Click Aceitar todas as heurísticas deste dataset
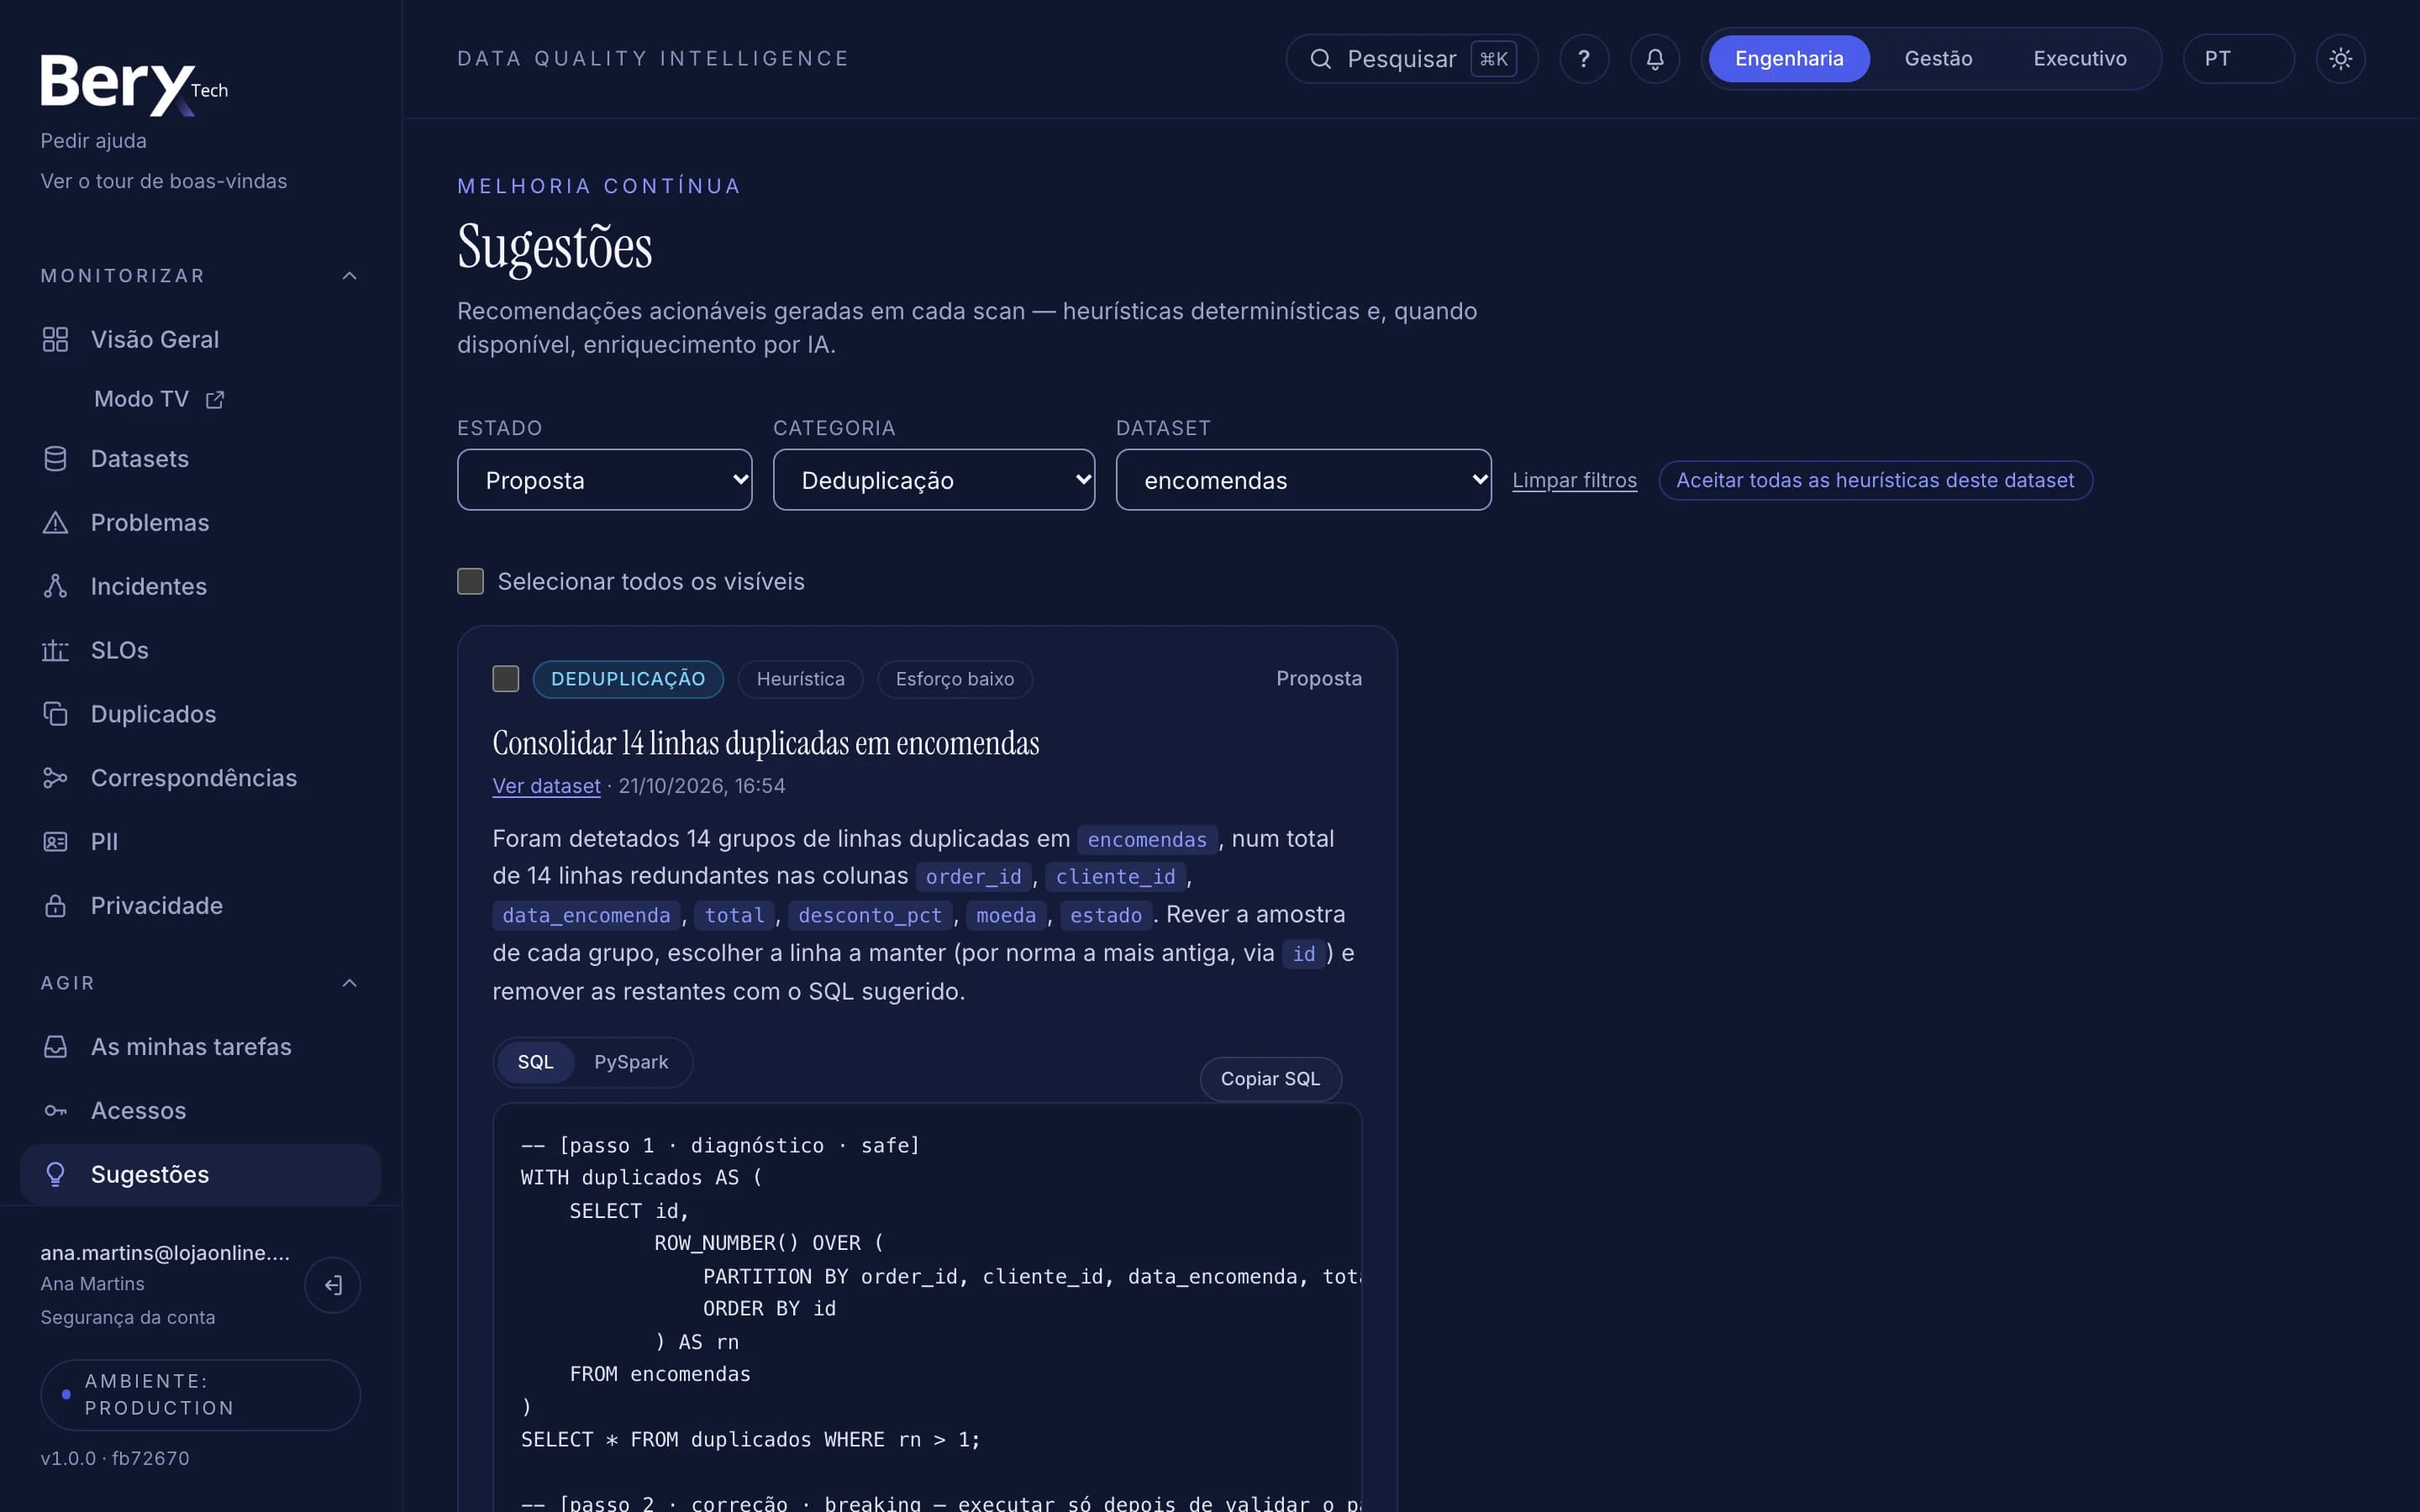 tap(1875, 480)
